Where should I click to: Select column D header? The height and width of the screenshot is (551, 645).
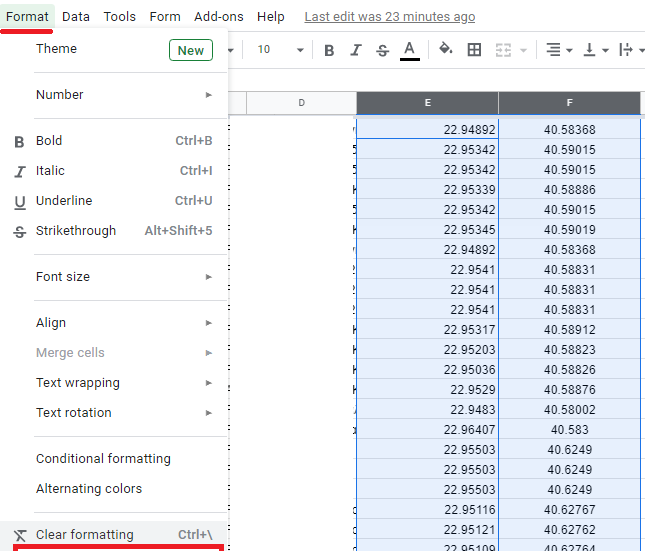click(302, 103)
